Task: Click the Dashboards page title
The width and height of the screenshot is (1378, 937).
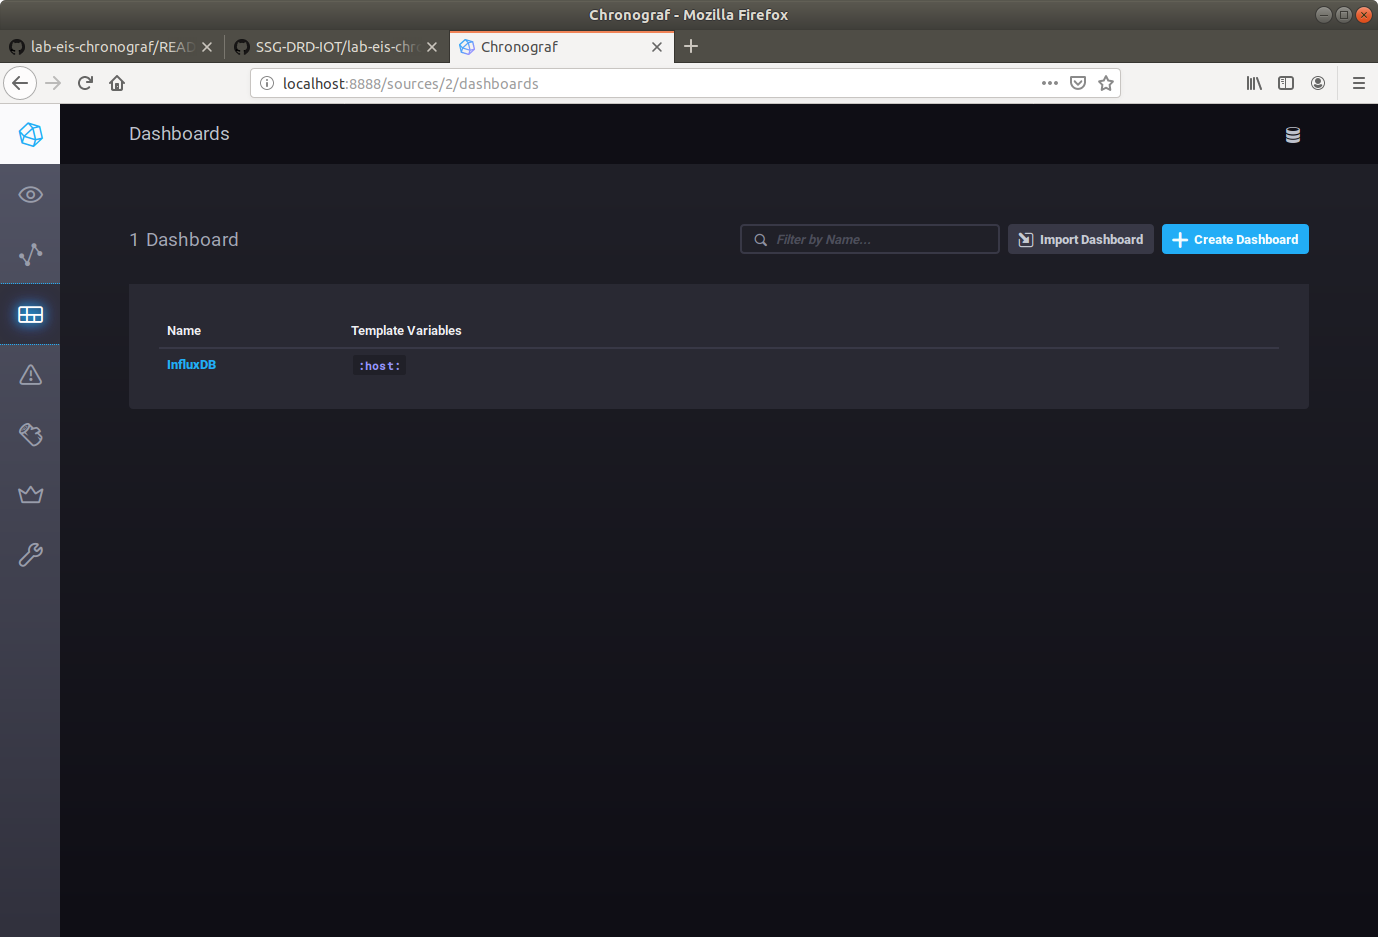Action: 179,134
